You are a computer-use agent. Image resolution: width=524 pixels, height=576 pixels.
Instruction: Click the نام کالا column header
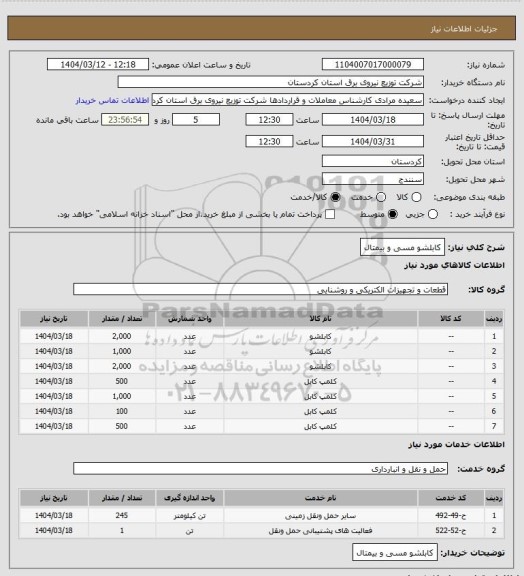pos(320,318)
